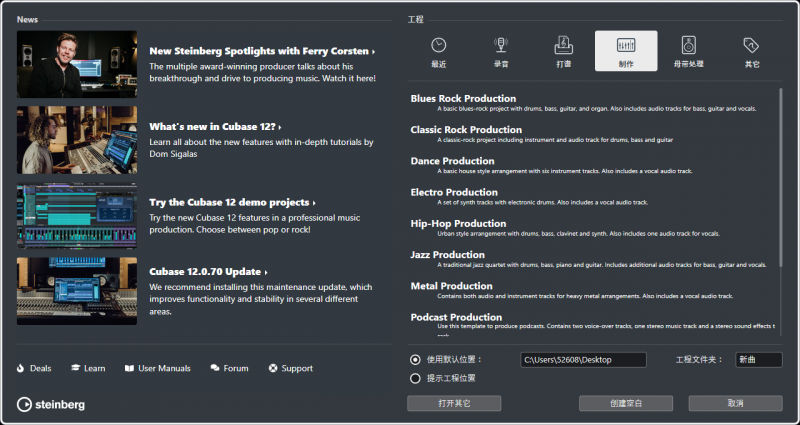800x425 pixels.
Task: Click the Deals flame icon
Action: [x=20, y=368]
